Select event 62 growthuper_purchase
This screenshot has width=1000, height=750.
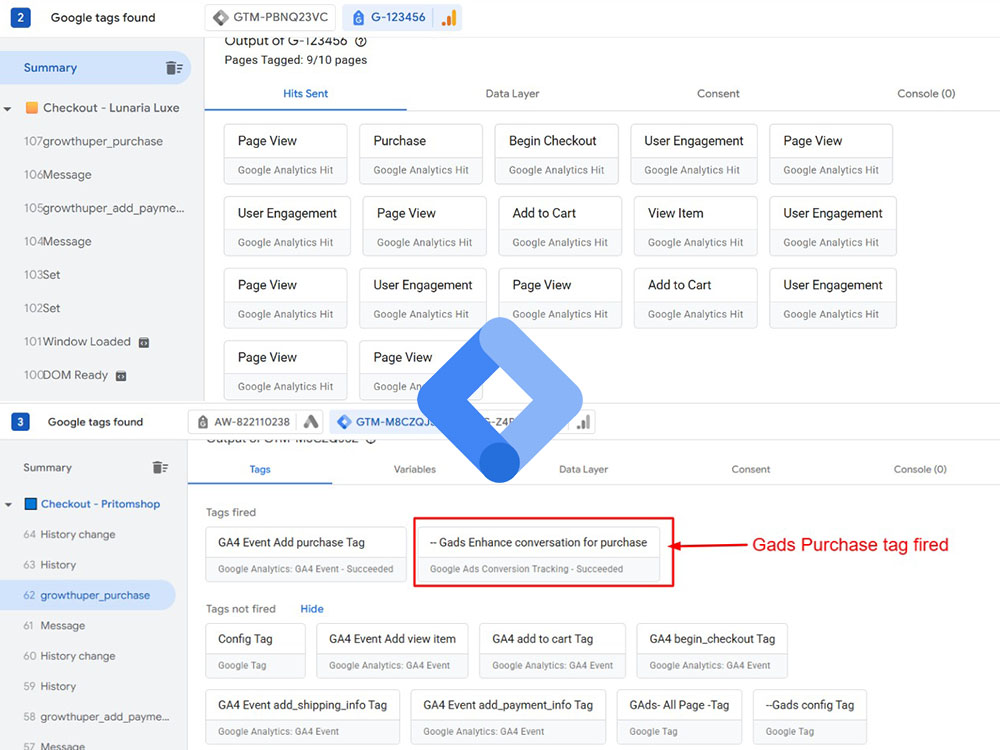87,595
